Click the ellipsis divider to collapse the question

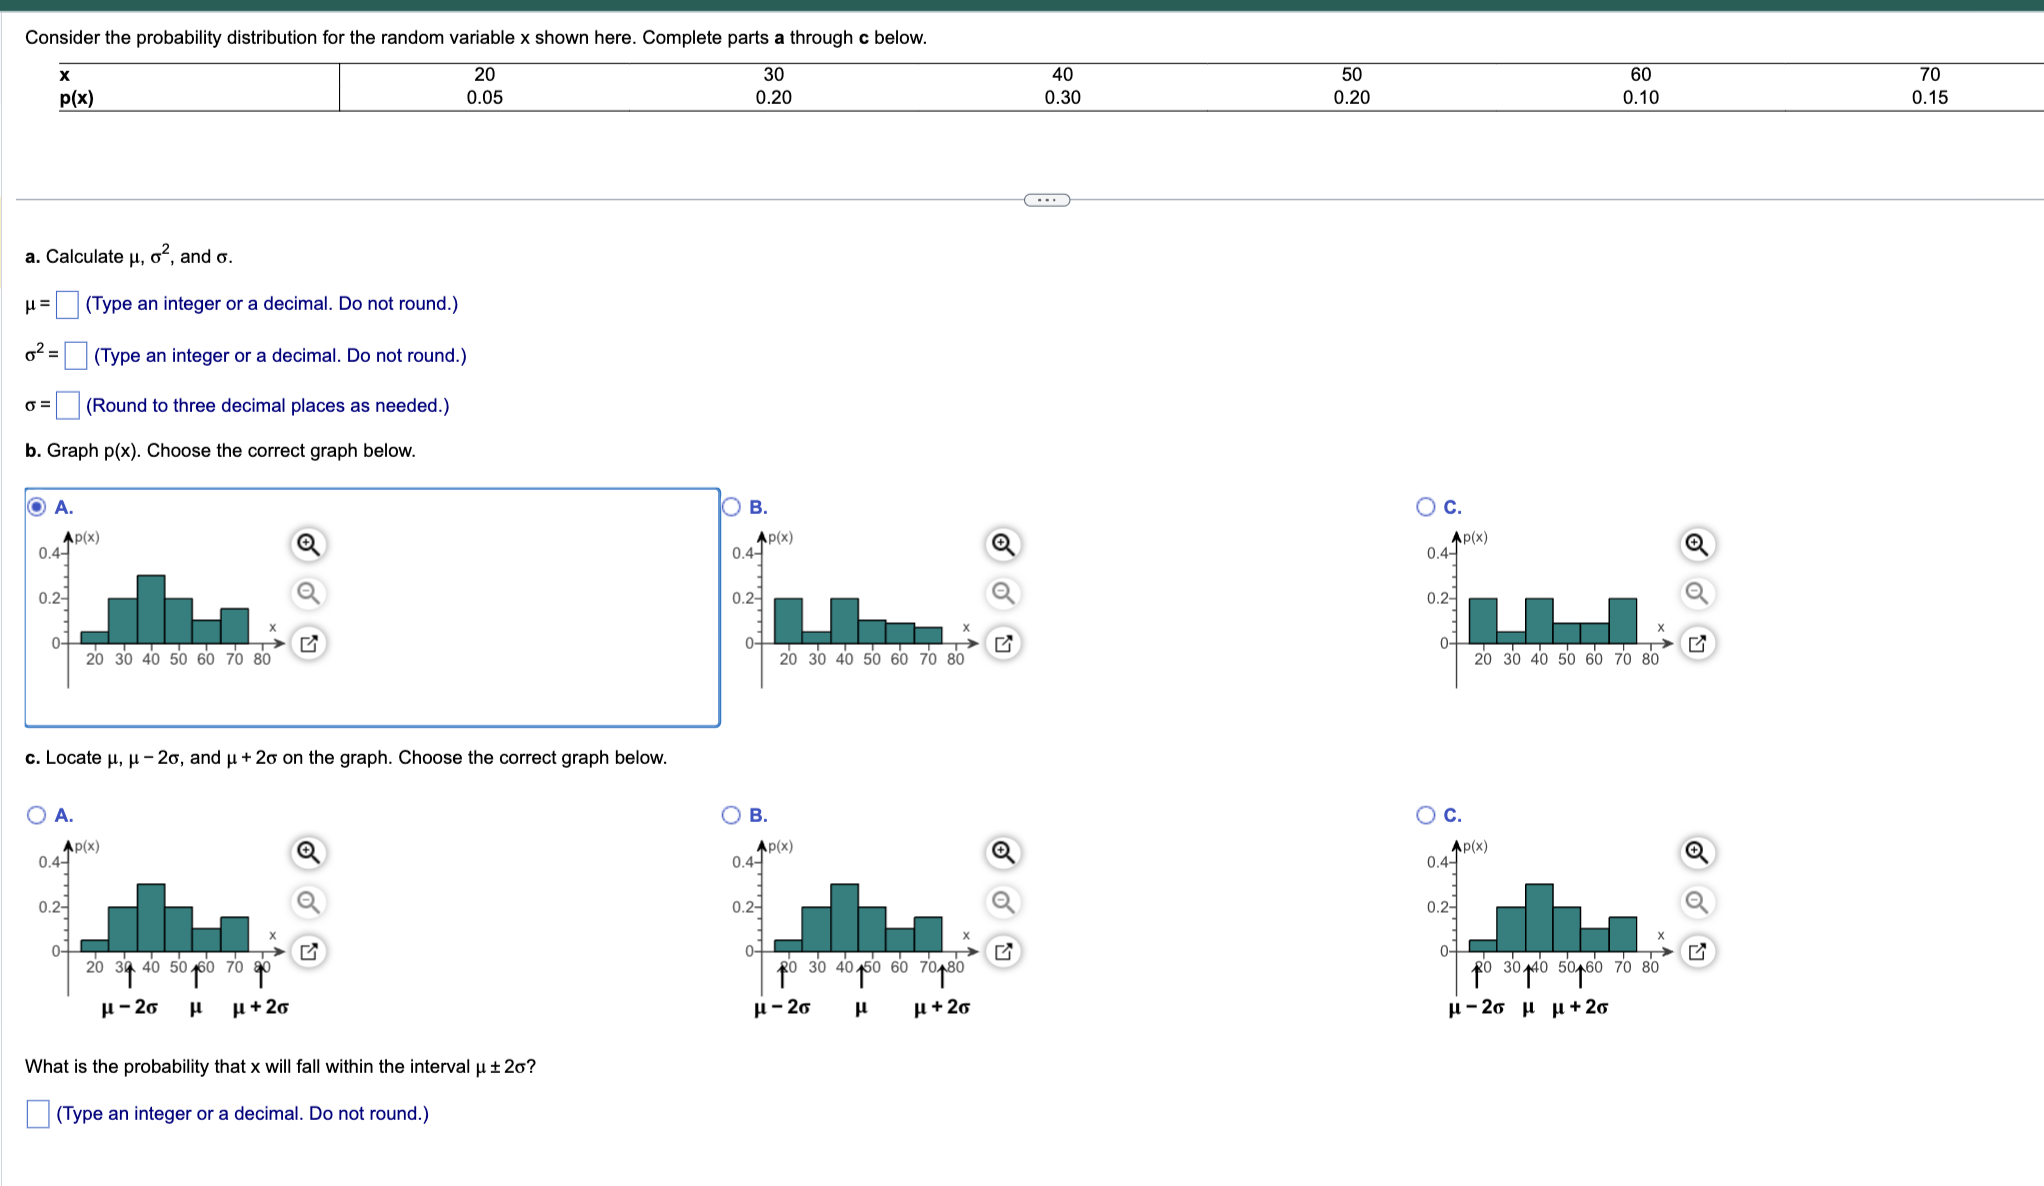coord(1045,200)
